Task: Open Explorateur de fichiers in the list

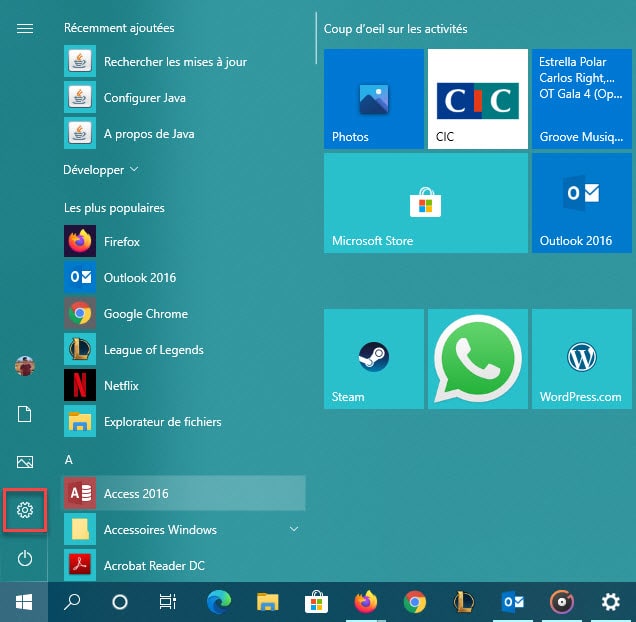Action: [x=185, y=422]
